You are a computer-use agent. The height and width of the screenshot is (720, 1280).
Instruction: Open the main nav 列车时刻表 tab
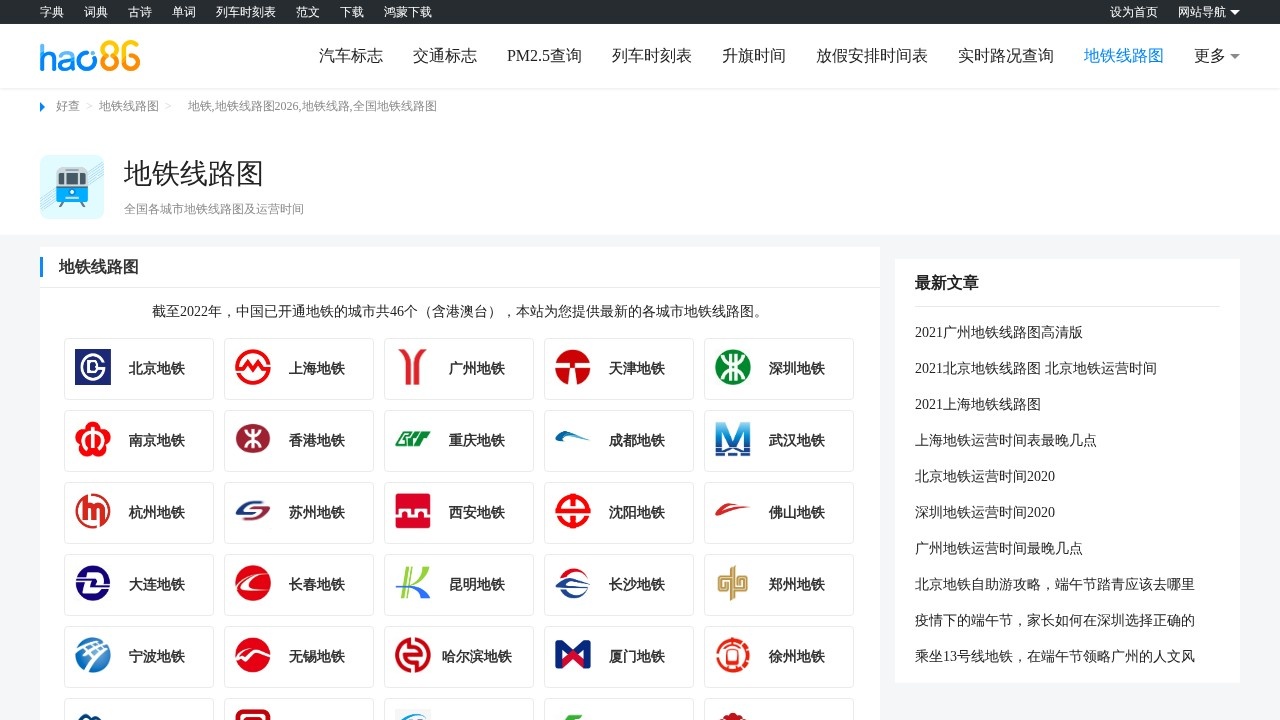coord(652,56)
